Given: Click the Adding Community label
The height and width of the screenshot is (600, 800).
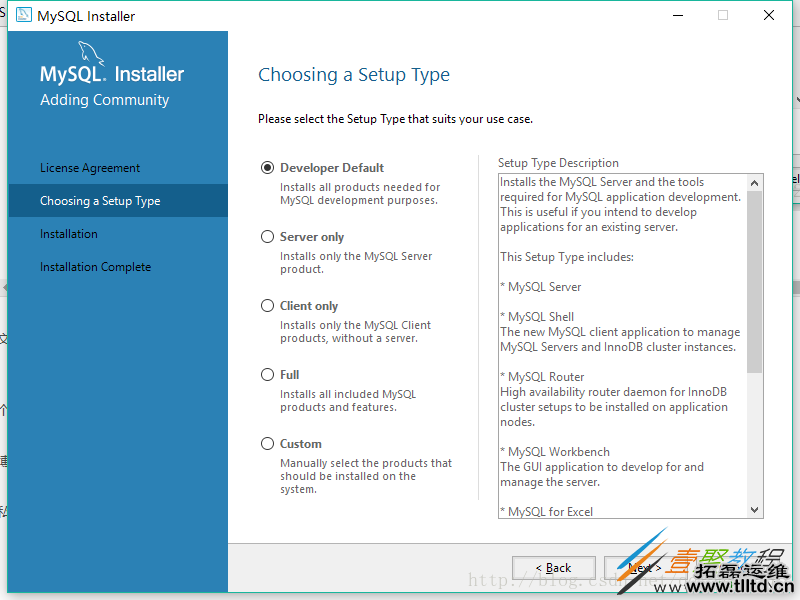Looking at the screenshot, I should pos(104,99).
